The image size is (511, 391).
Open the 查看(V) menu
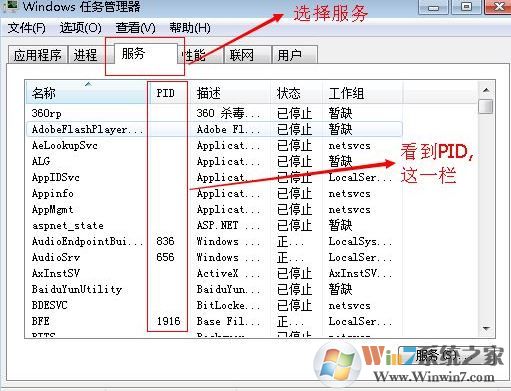135,28
